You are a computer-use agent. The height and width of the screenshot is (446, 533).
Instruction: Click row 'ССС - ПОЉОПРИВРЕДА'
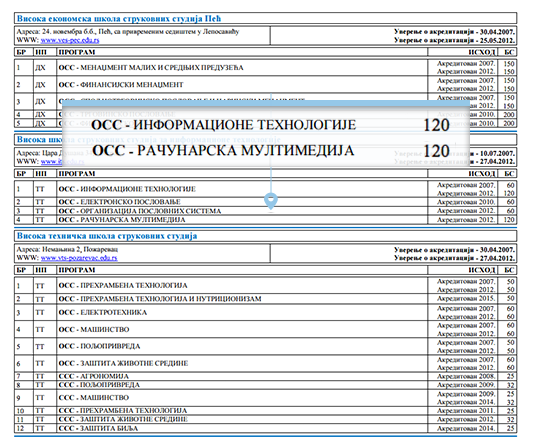[x=265, y=385]
